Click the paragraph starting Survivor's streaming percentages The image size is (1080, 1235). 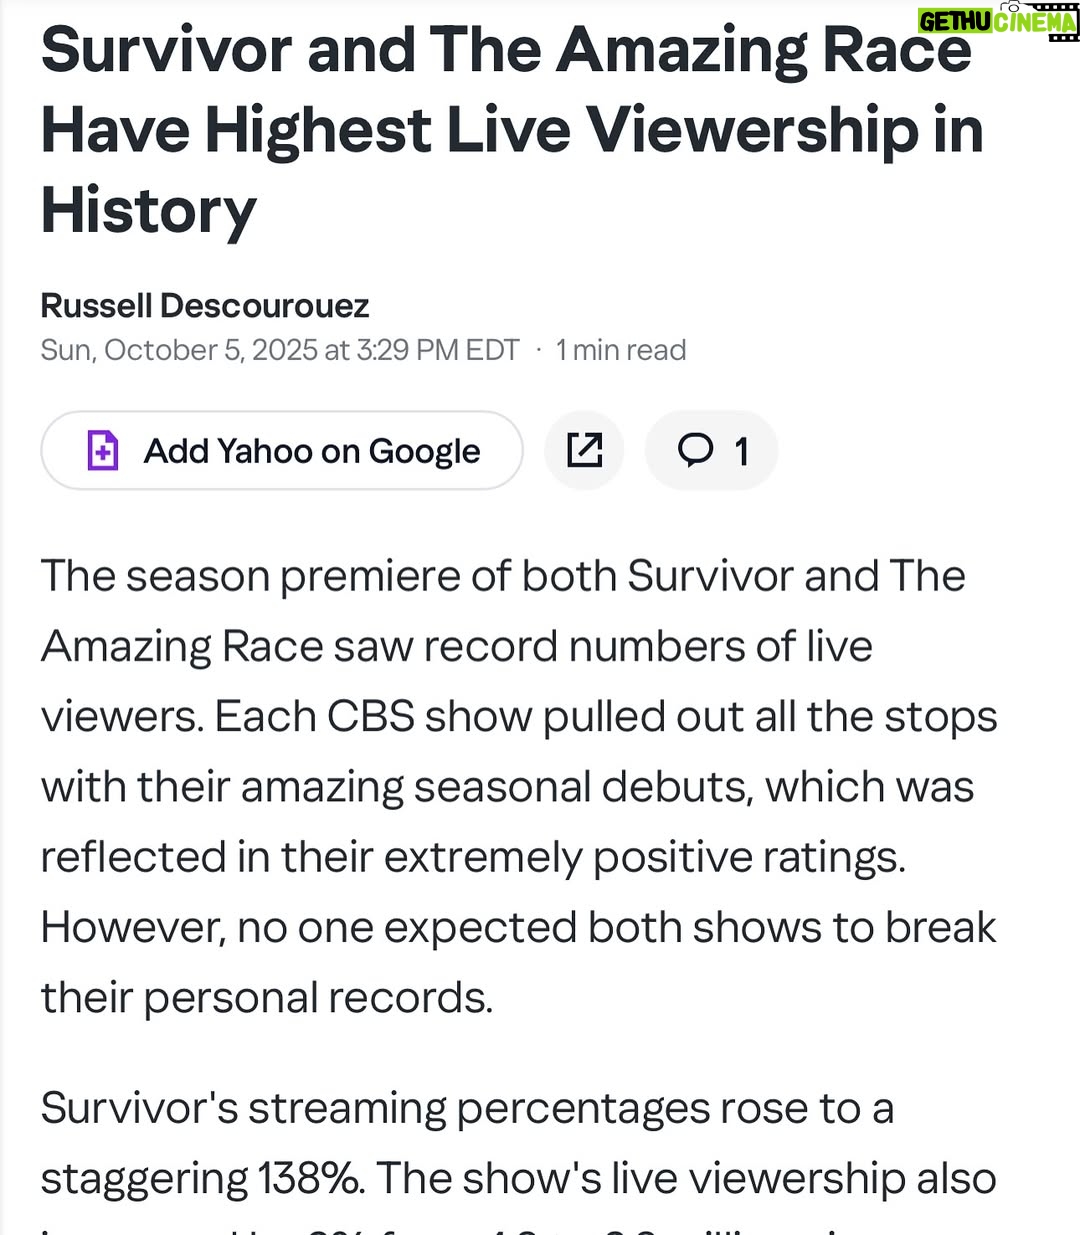pyautogui.click(x=518, y=1160)
